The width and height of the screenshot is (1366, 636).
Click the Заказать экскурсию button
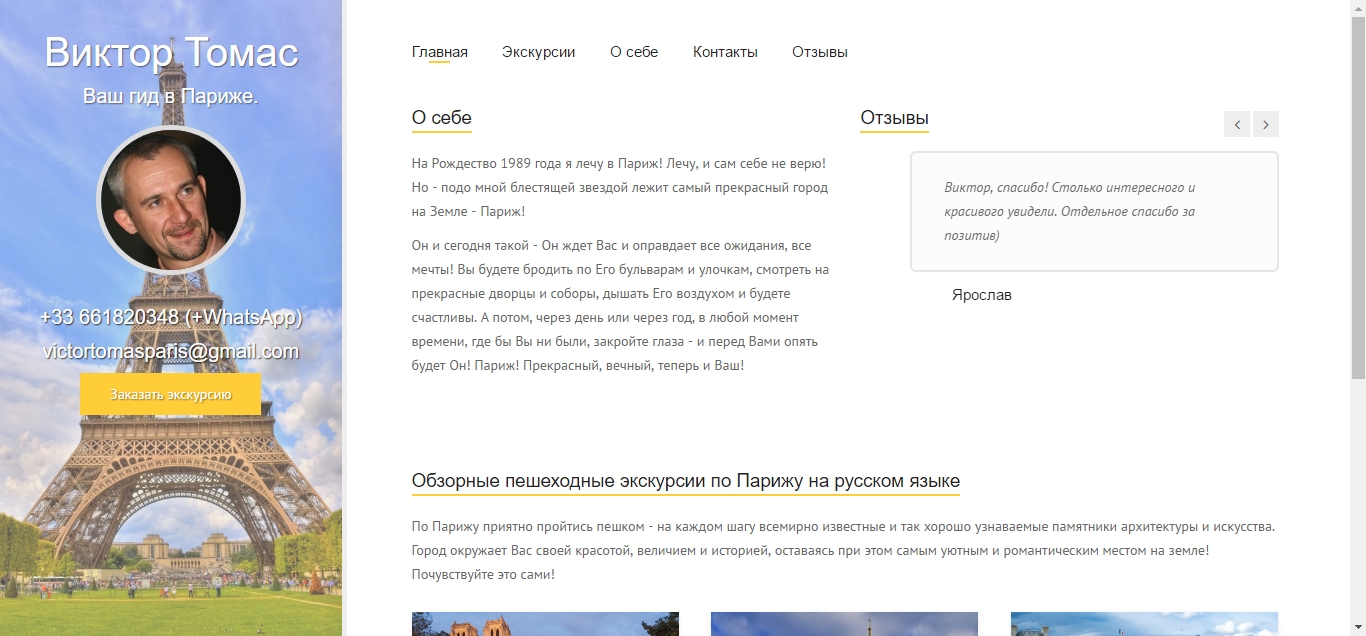[x=171, y=394]
